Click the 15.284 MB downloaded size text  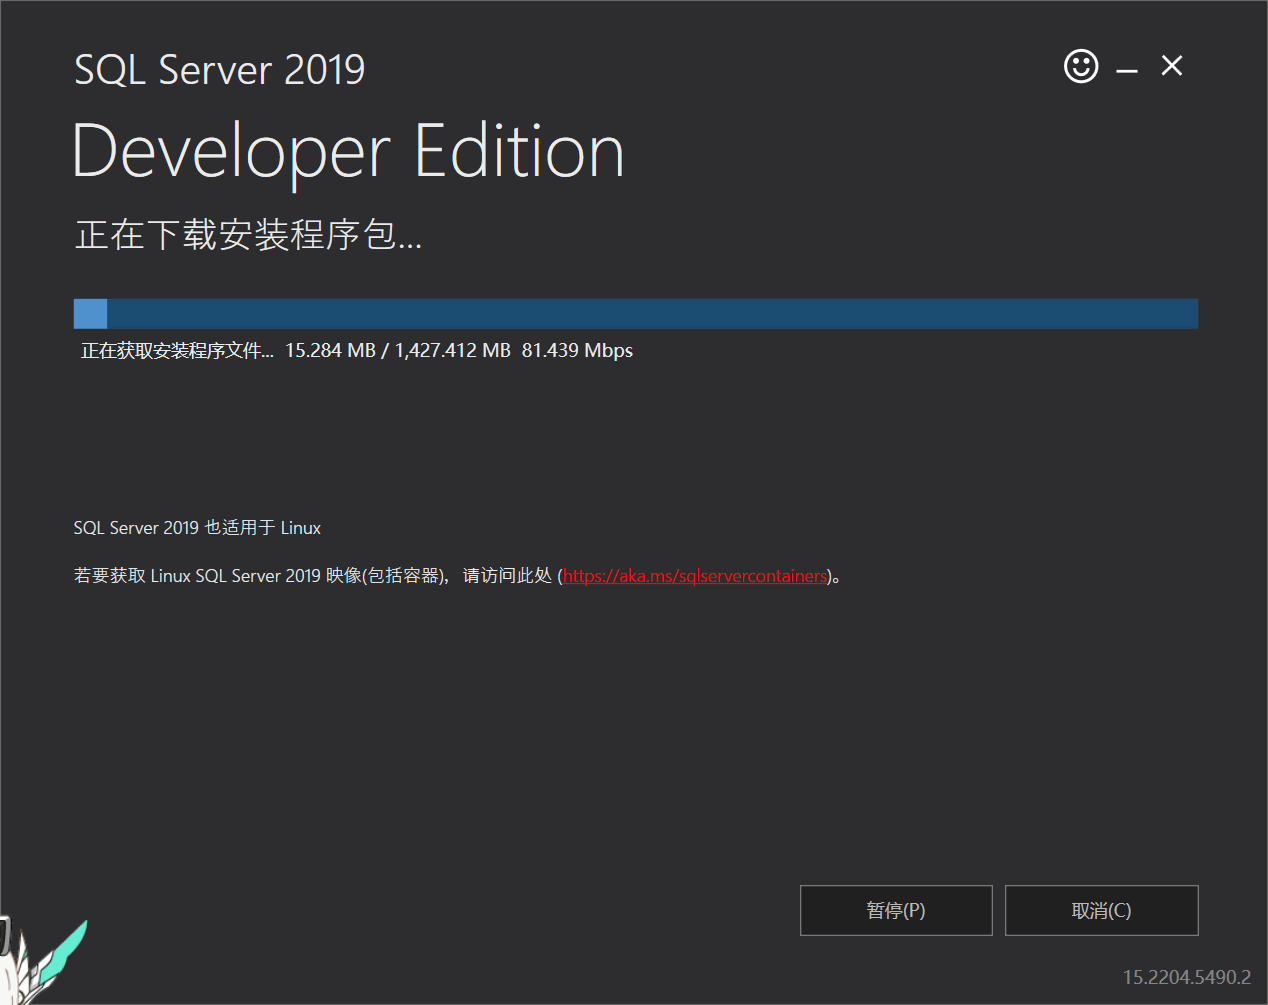pos(330,351)
